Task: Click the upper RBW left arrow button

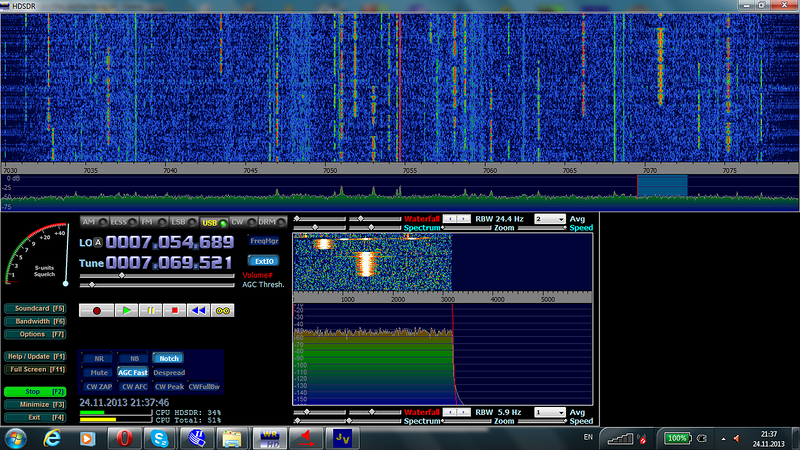Action: pos(449,218)
